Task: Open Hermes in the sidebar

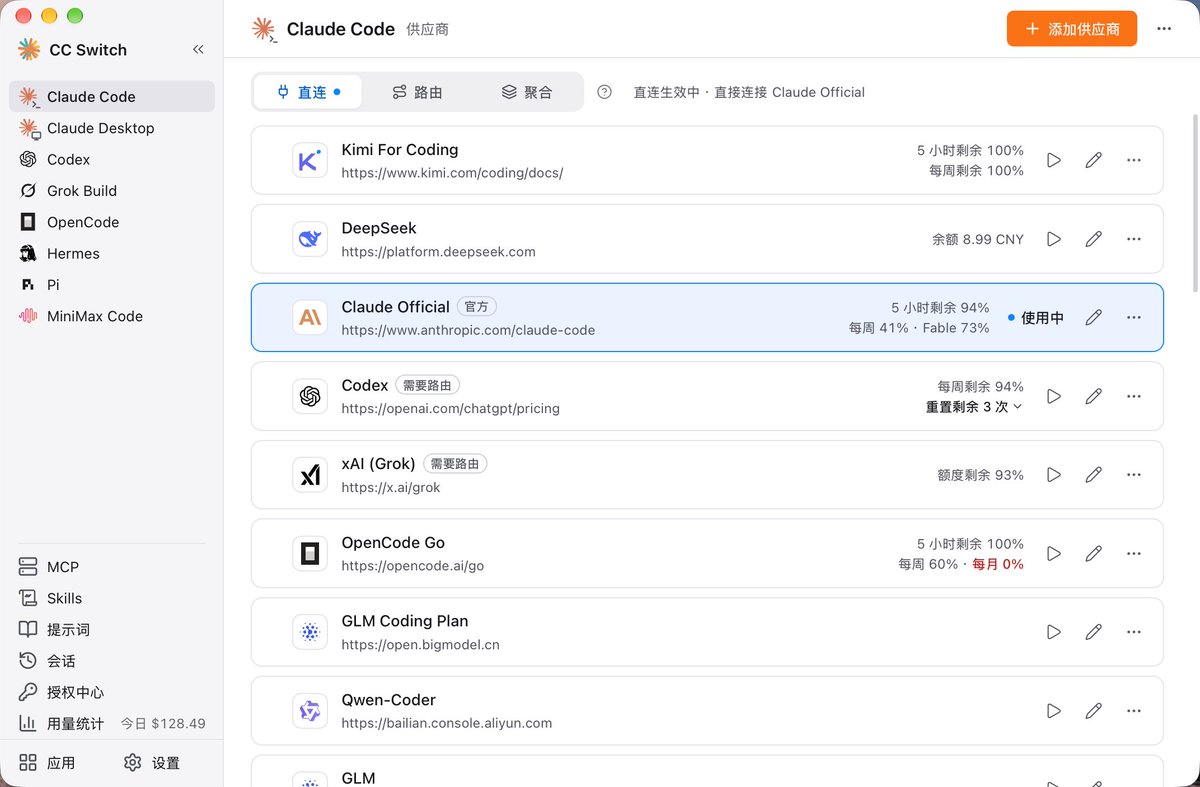Action: coord(112,253)
